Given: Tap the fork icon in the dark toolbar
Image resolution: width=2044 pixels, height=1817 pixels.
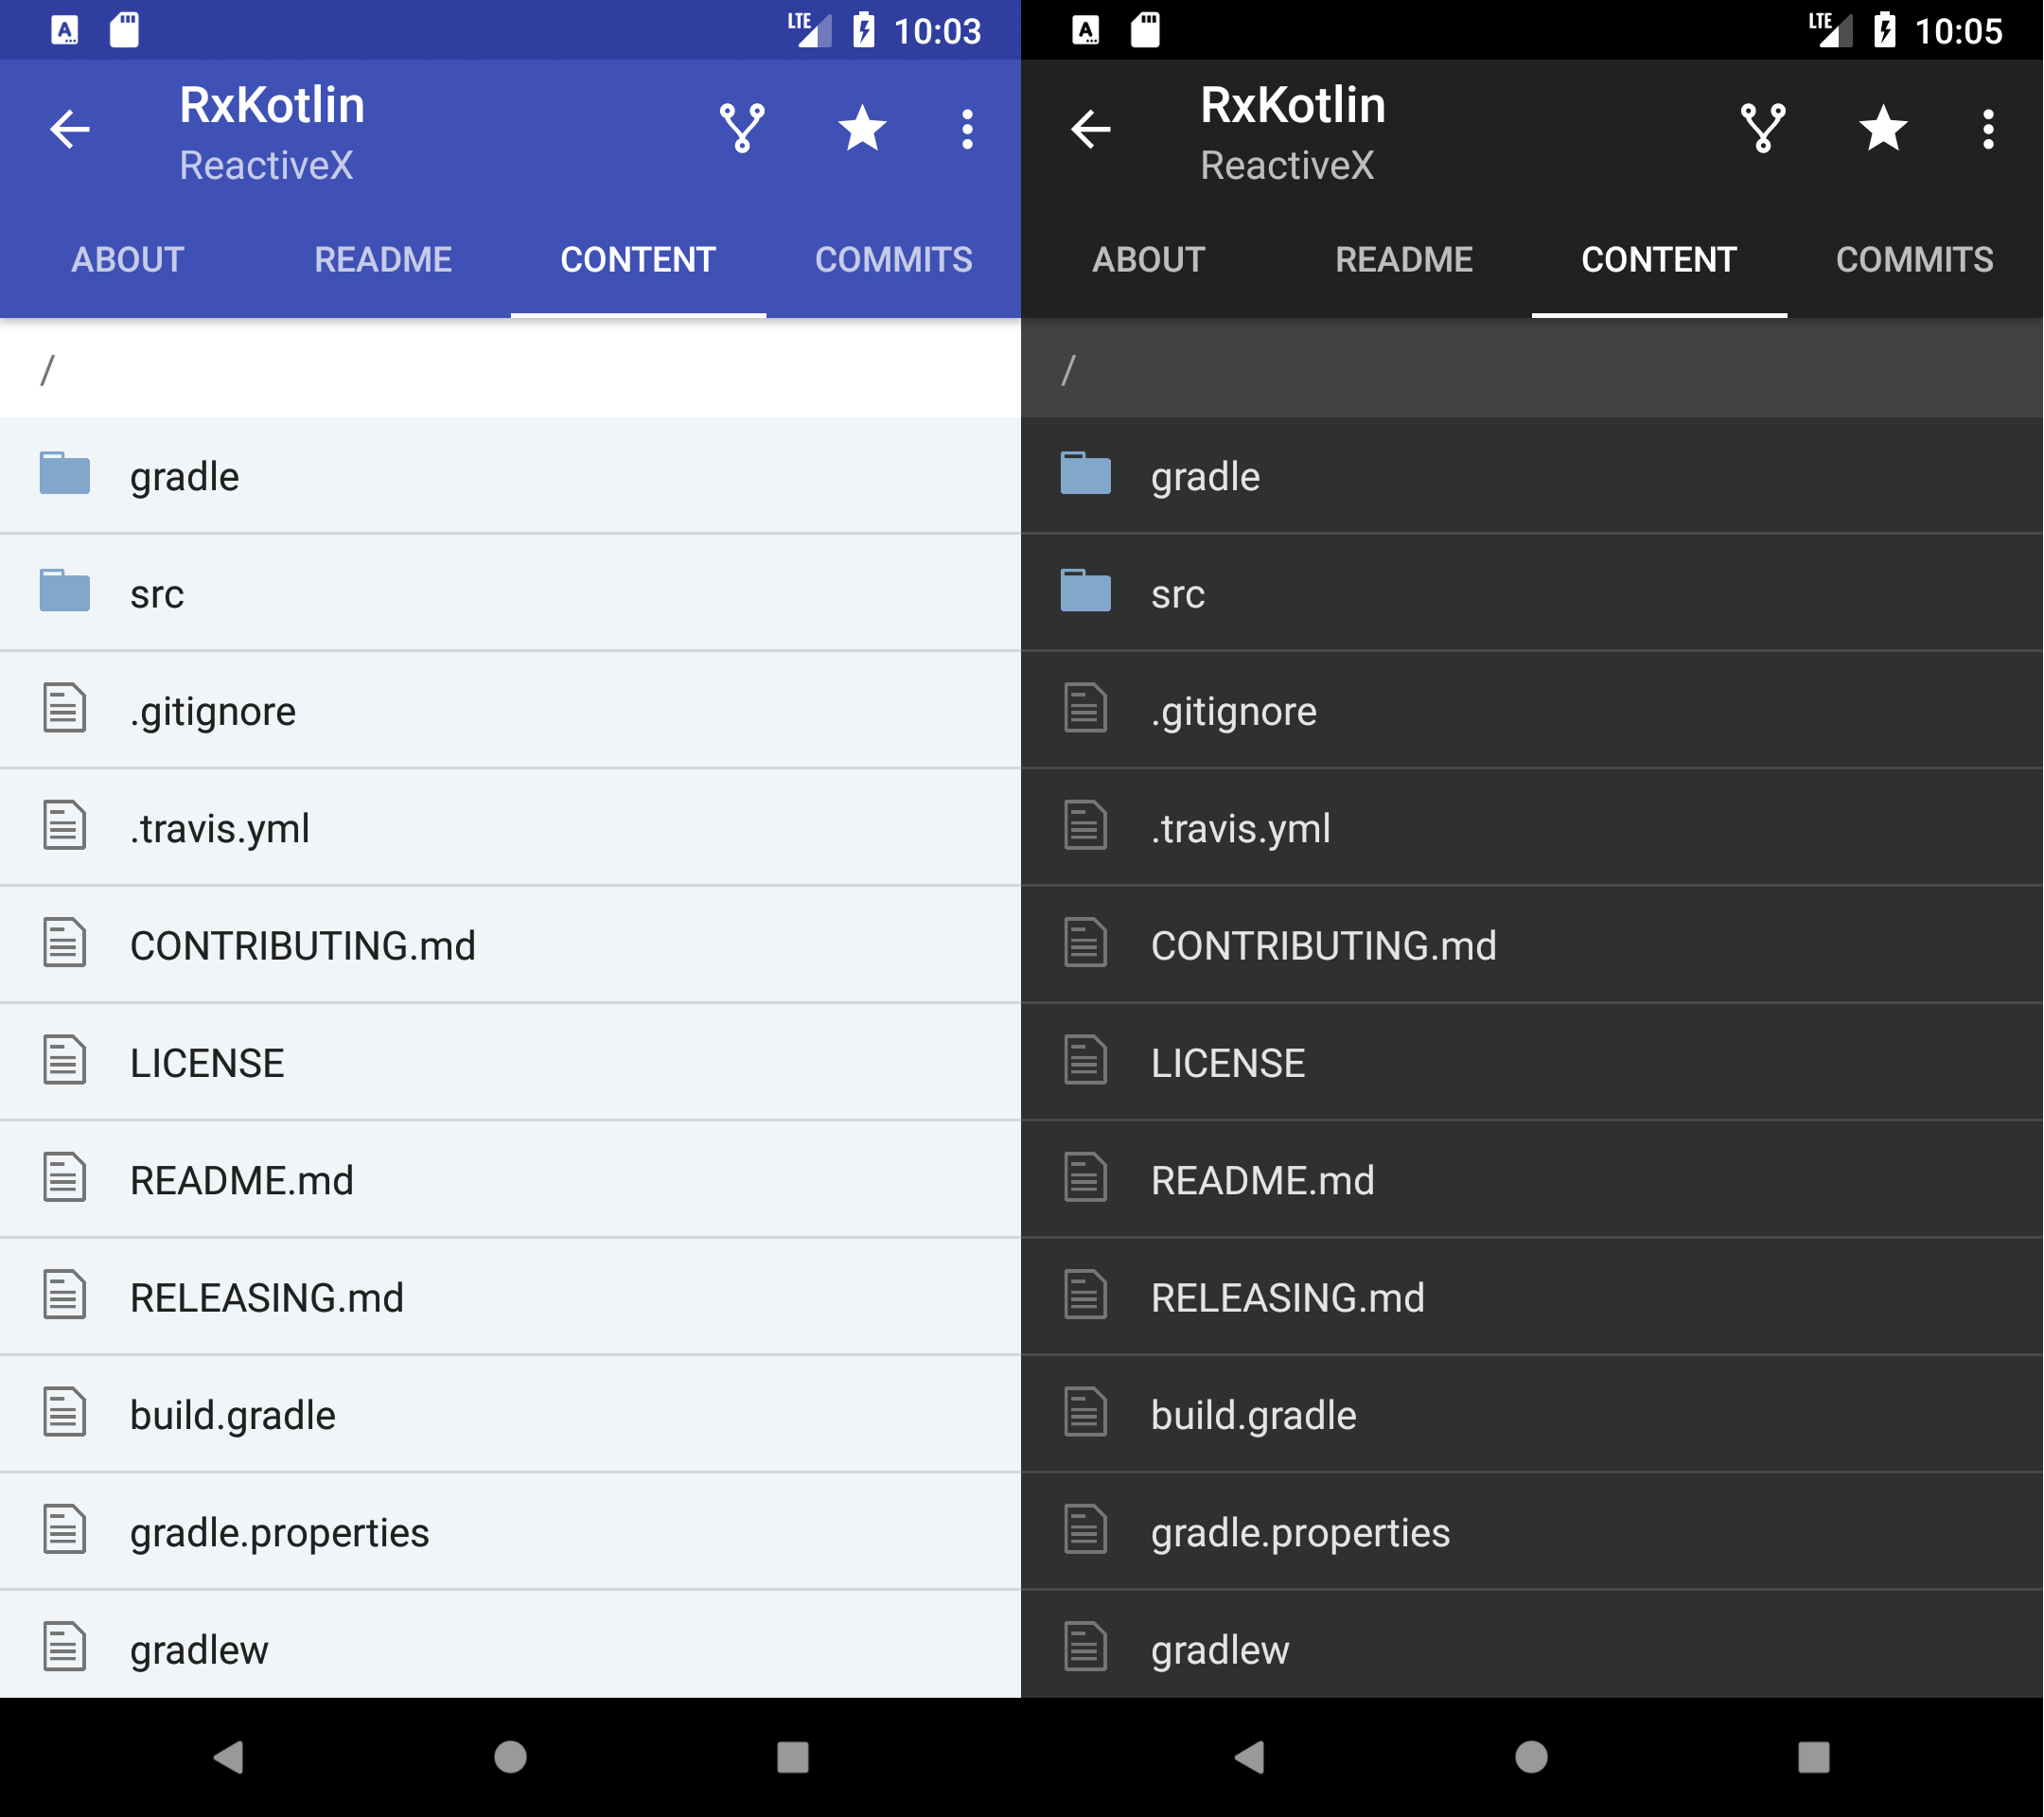Looking at the screenshot, I should click(1763, 129).
